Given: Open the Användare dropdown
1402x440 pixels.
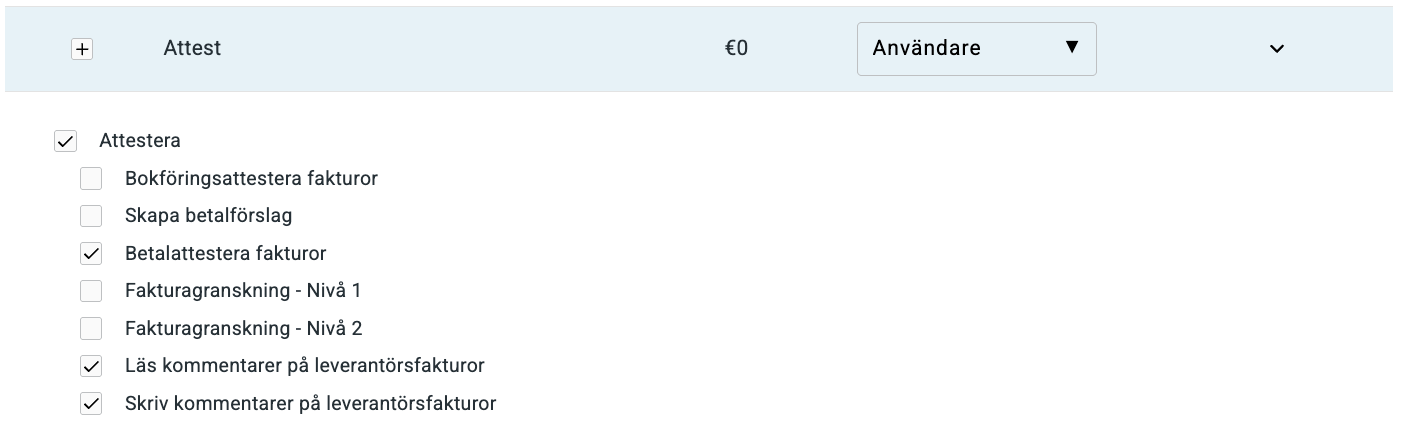Looking at the screenshot, I should point(976,48).
